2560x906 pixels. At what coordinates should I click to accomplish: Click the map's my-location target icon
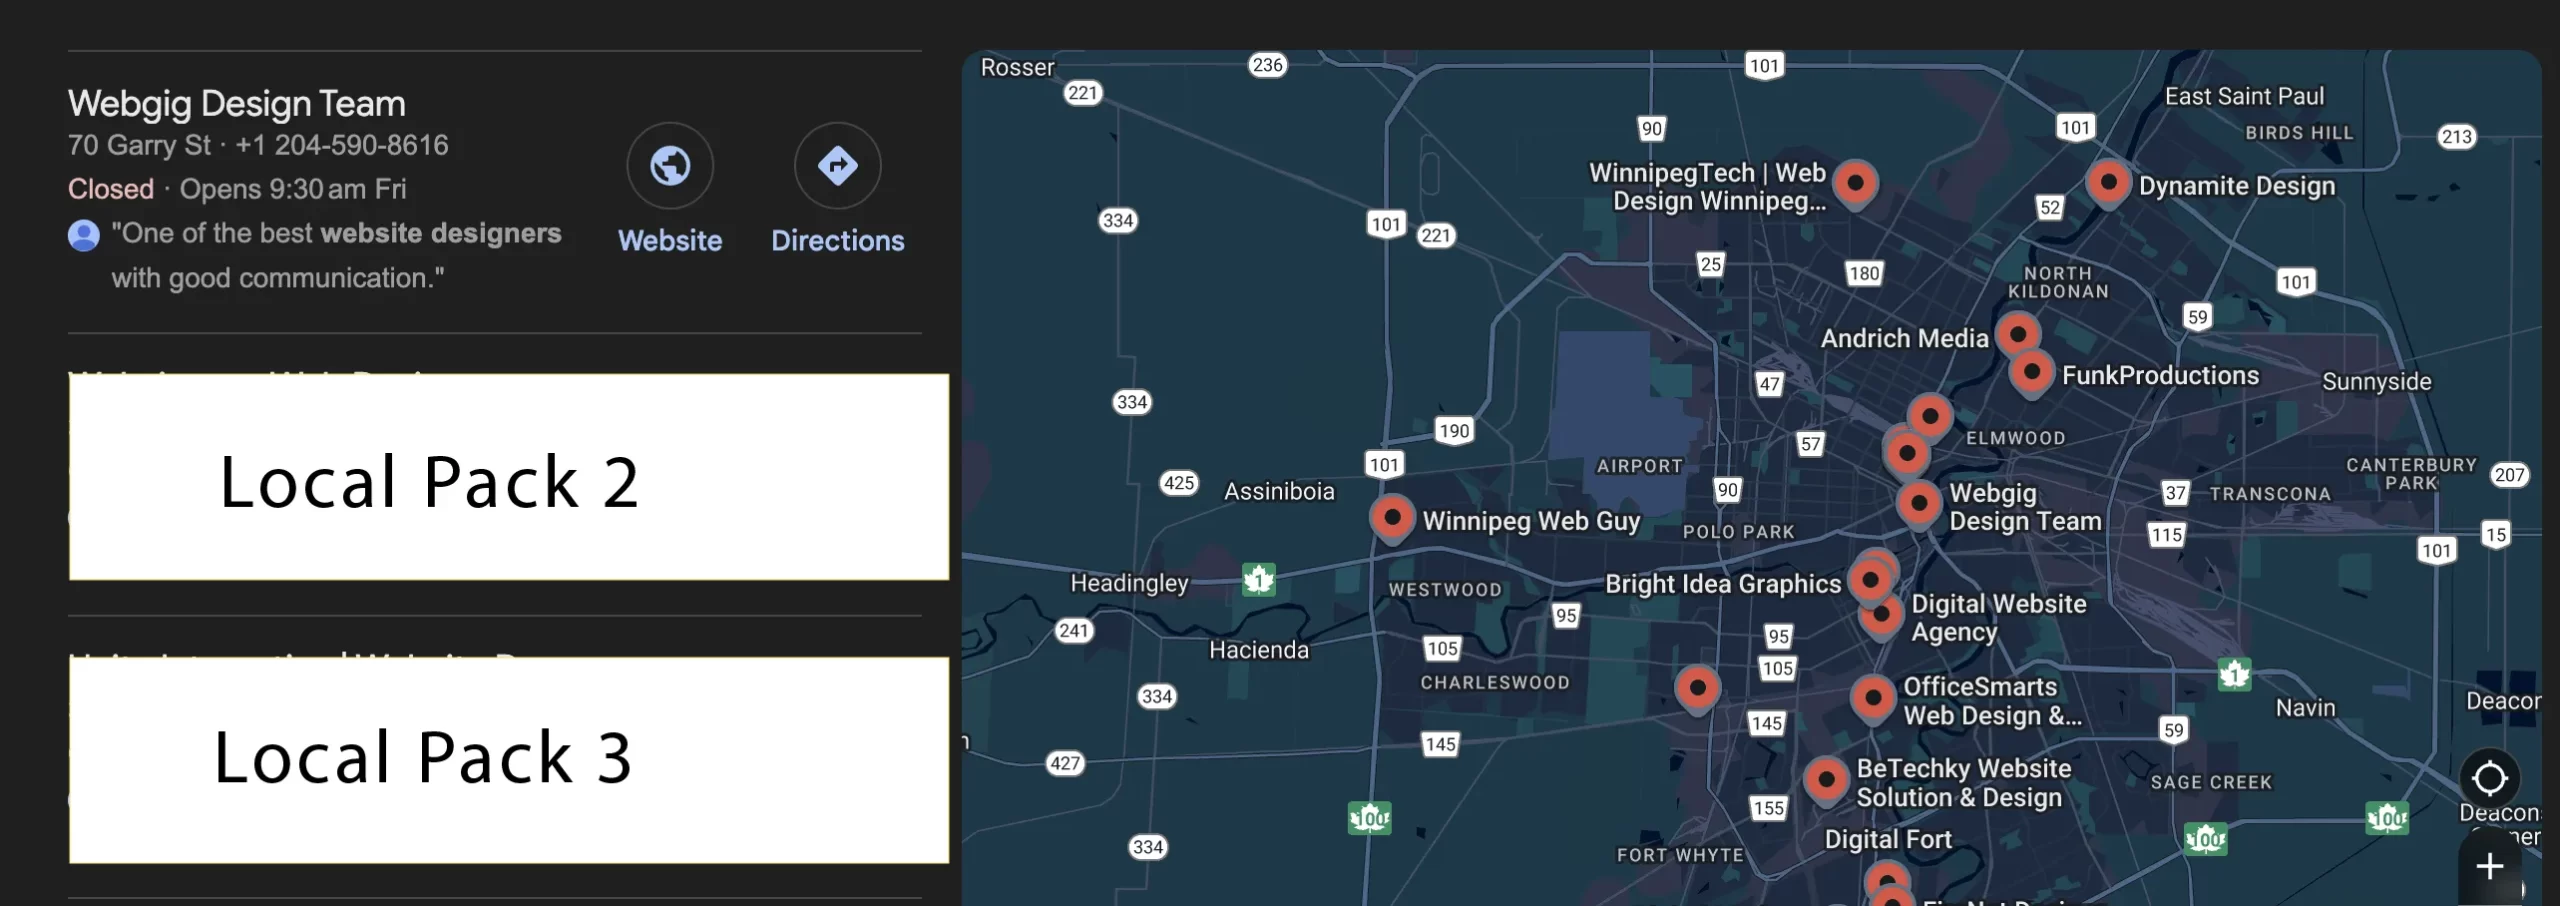[2489, 778]
